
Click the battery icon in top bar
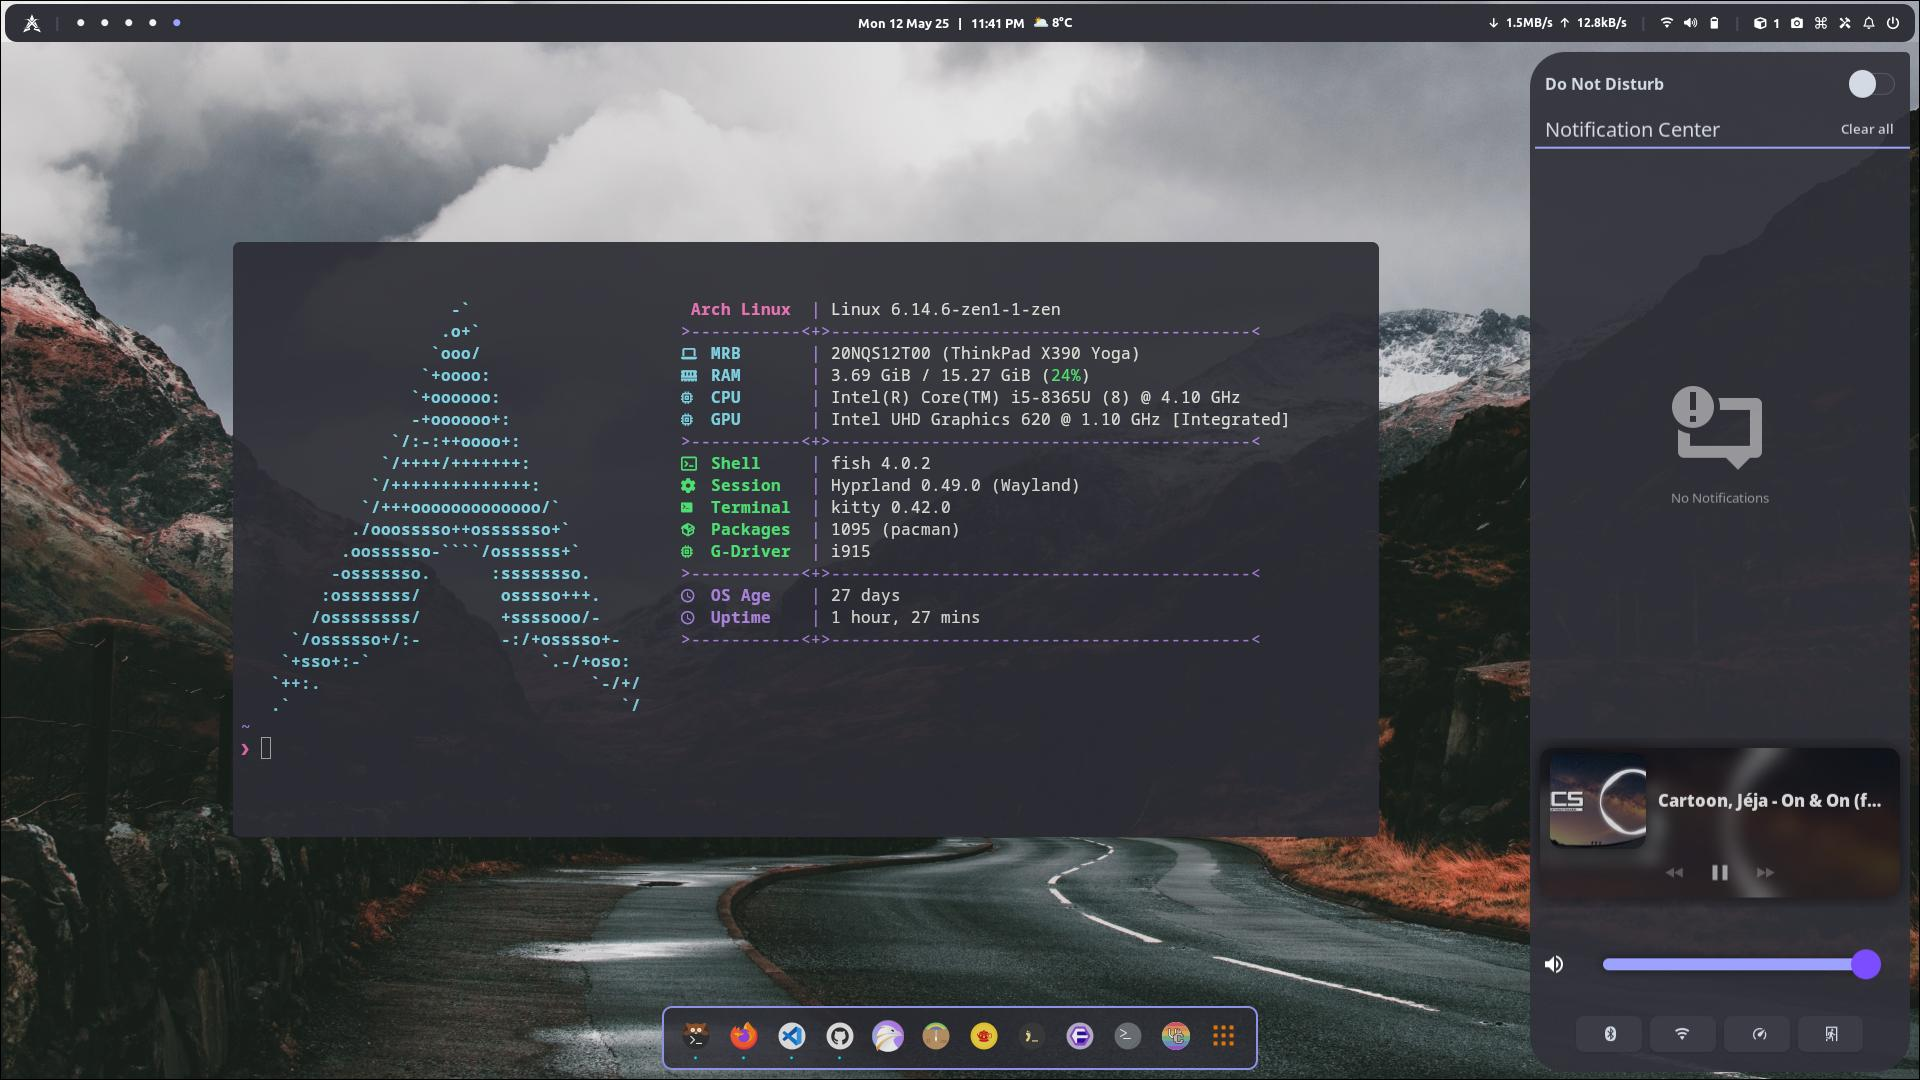pos(1714,23)
